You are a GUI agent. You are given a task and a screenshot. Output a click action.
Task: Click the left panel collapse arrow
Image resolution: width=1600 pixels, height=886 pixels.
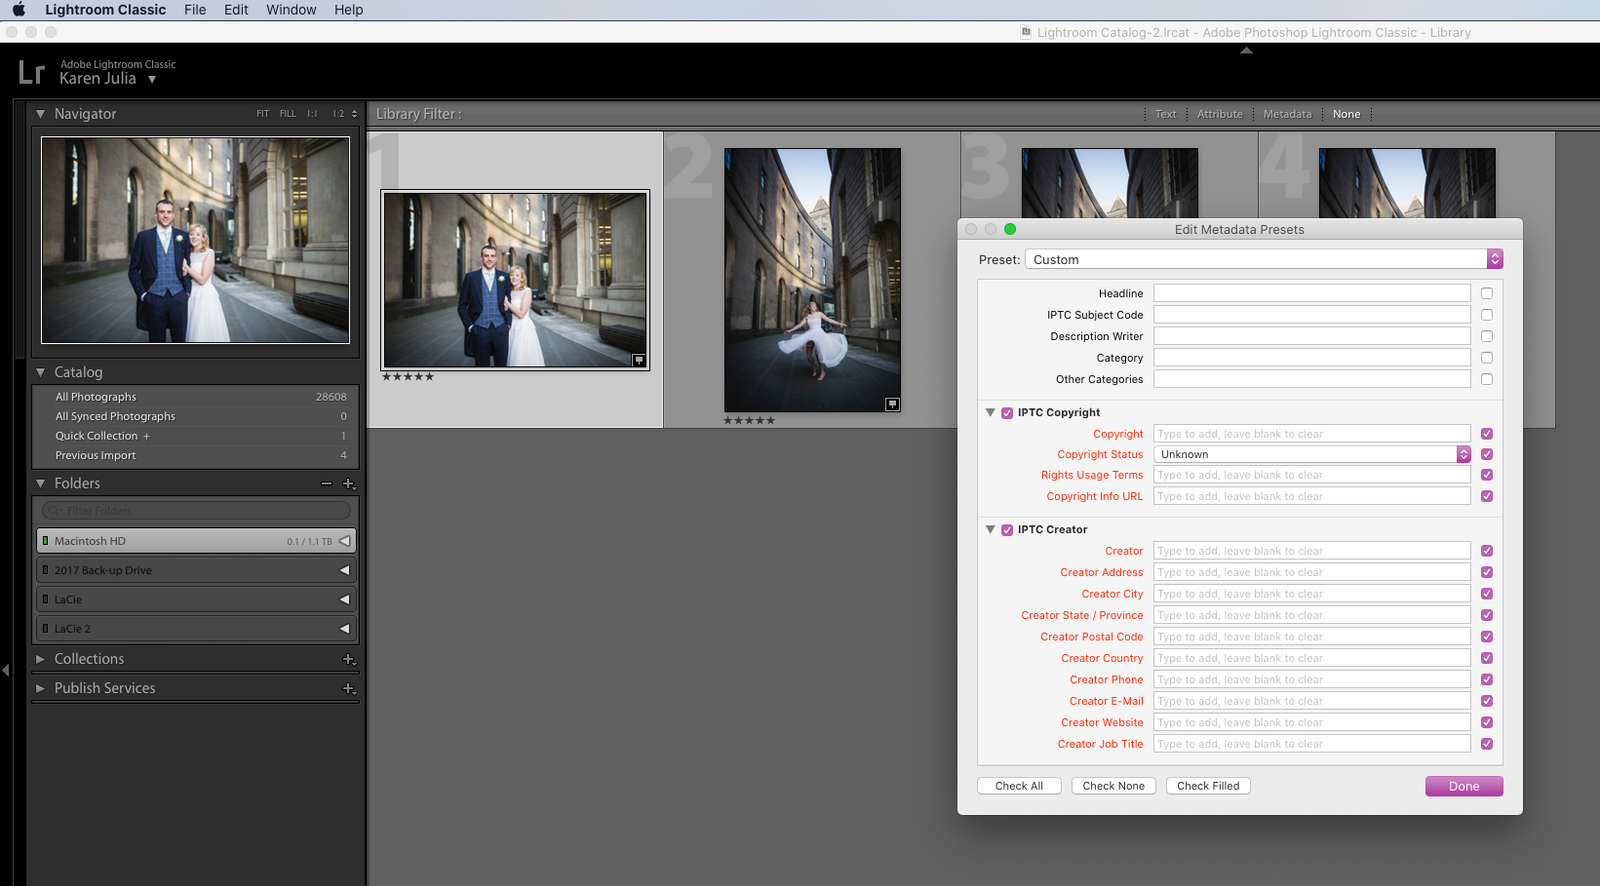click(6, 670)
